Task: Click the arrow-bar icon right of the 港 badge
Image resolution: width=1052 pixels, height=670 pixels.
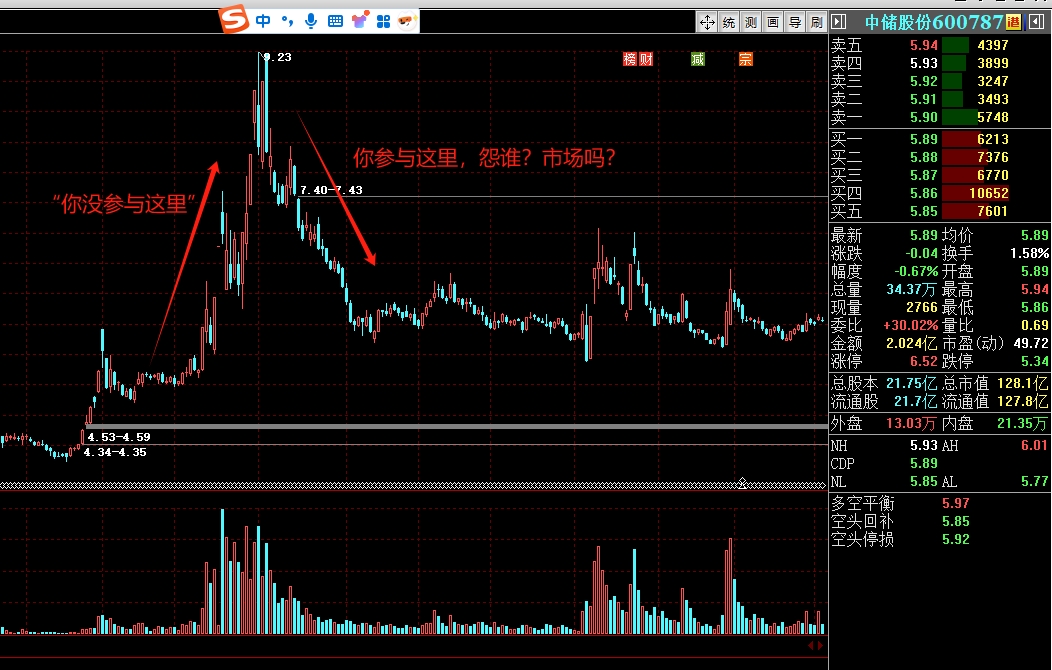Action: 1037,22
